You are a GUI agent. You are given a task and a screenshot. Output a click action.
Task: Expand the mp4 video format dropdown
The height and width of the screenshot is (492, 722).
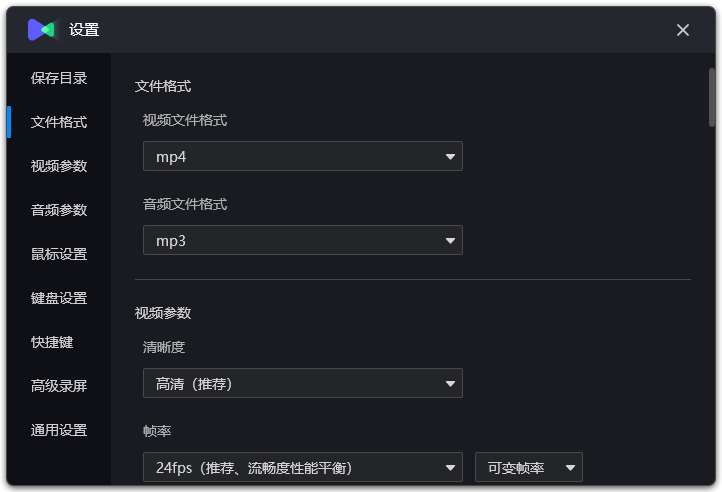(302, 156)
